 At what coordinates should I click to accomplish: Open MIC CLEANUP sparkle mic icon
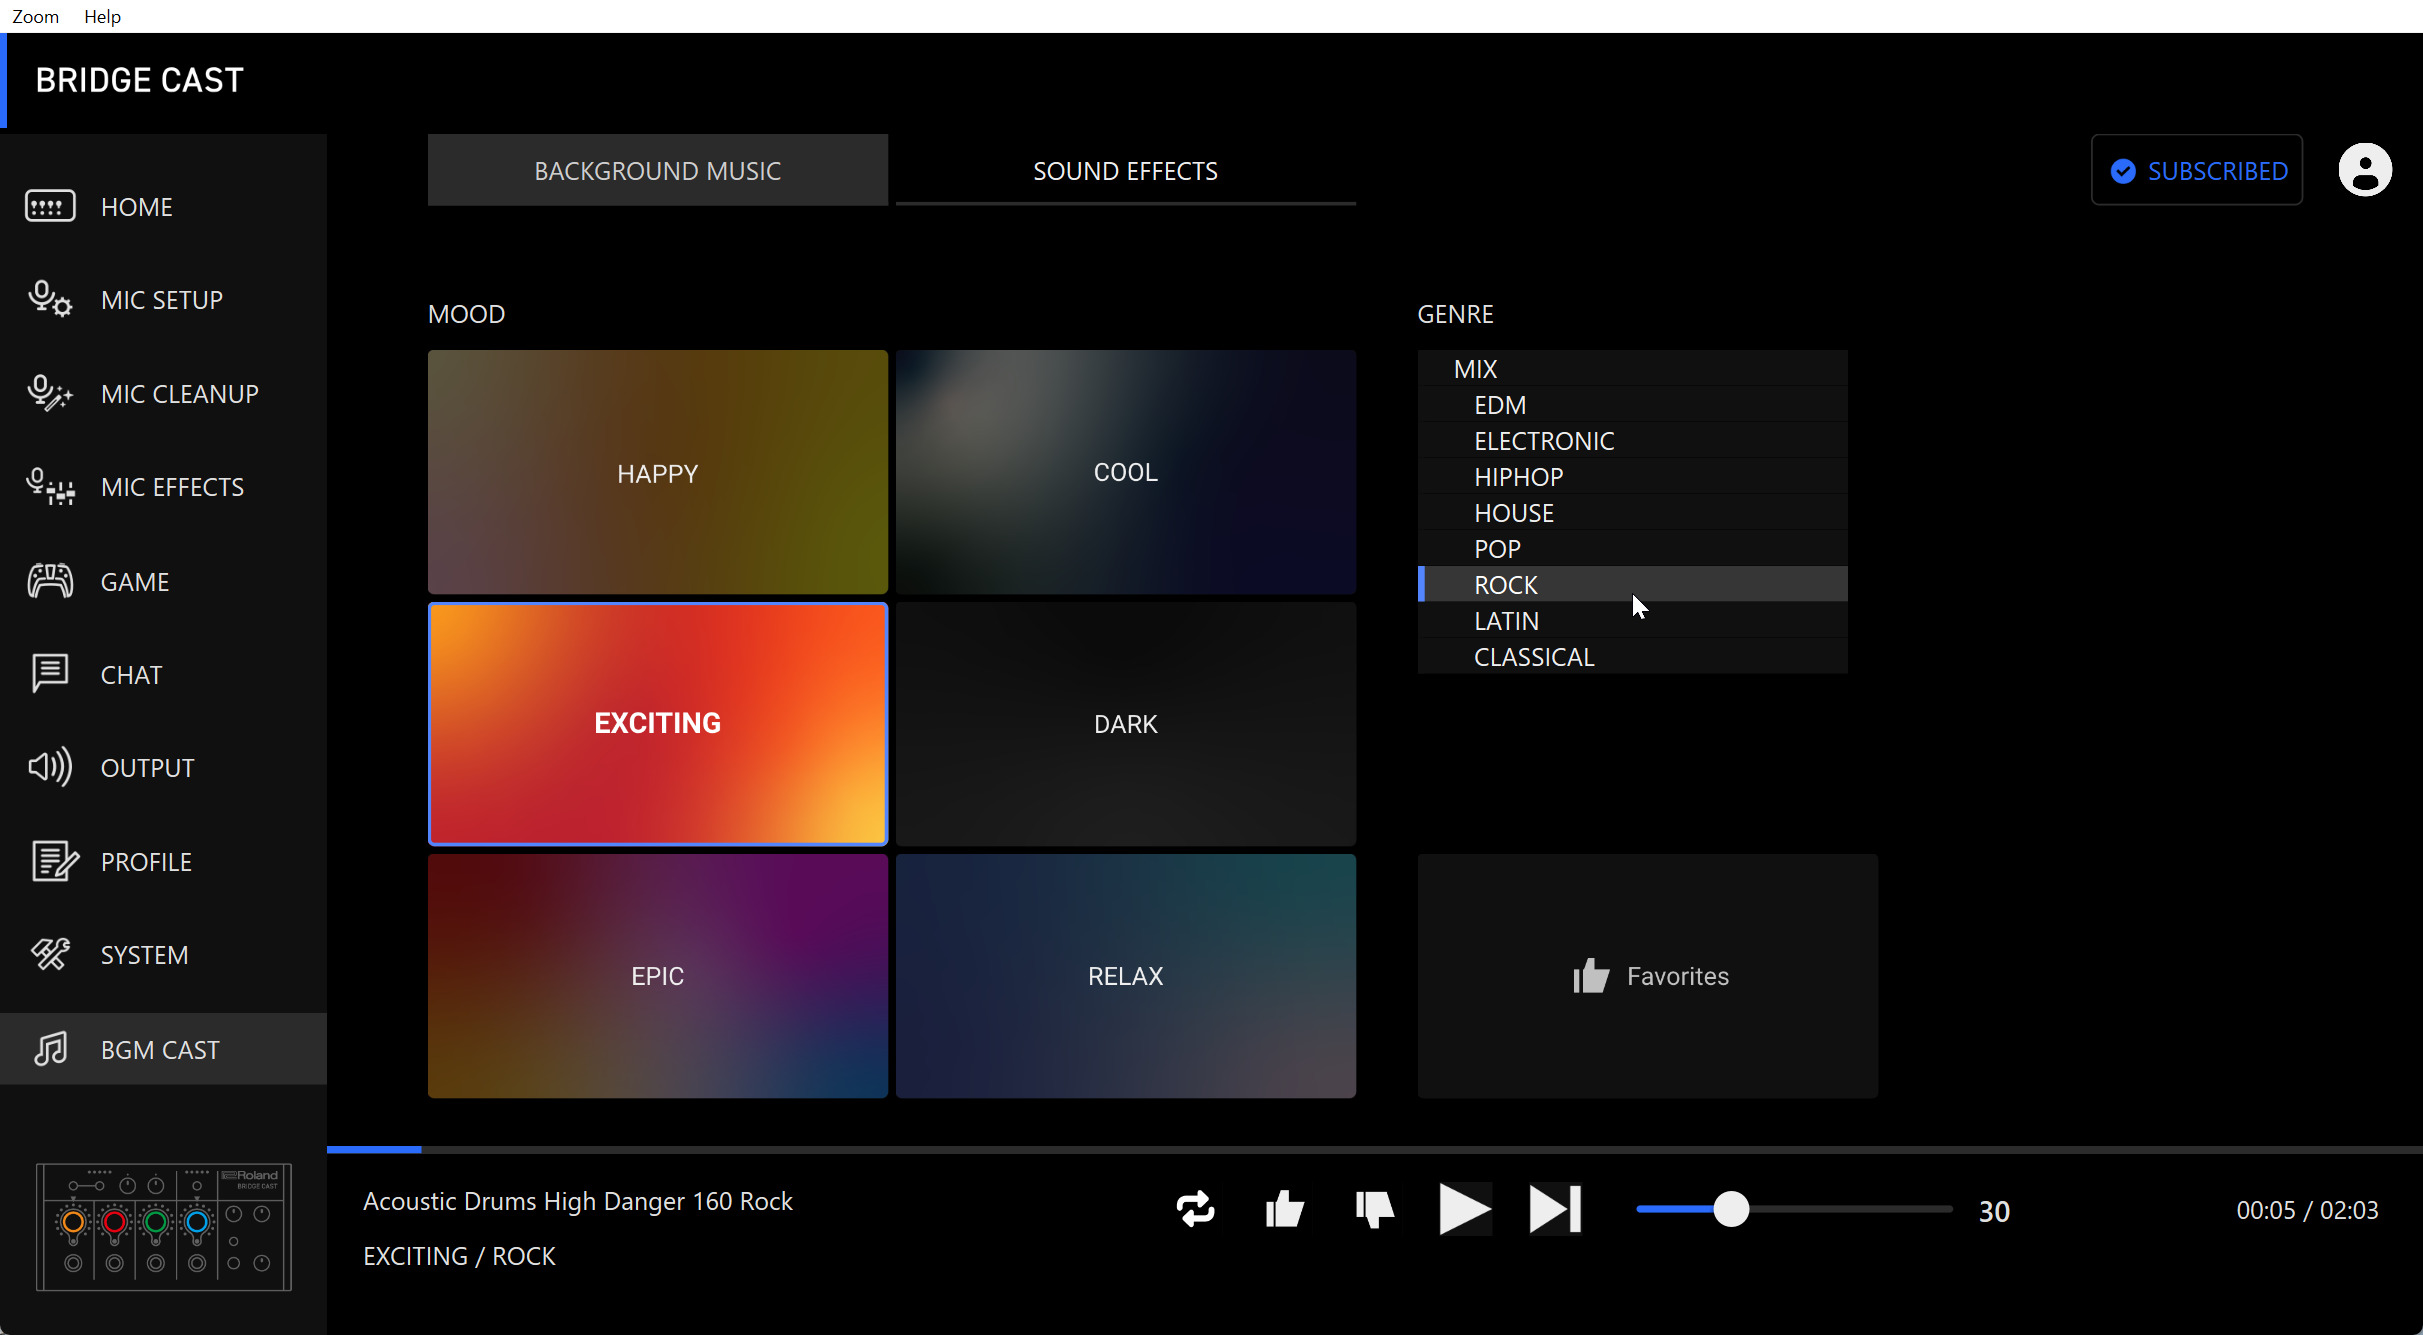pos(50,393)
